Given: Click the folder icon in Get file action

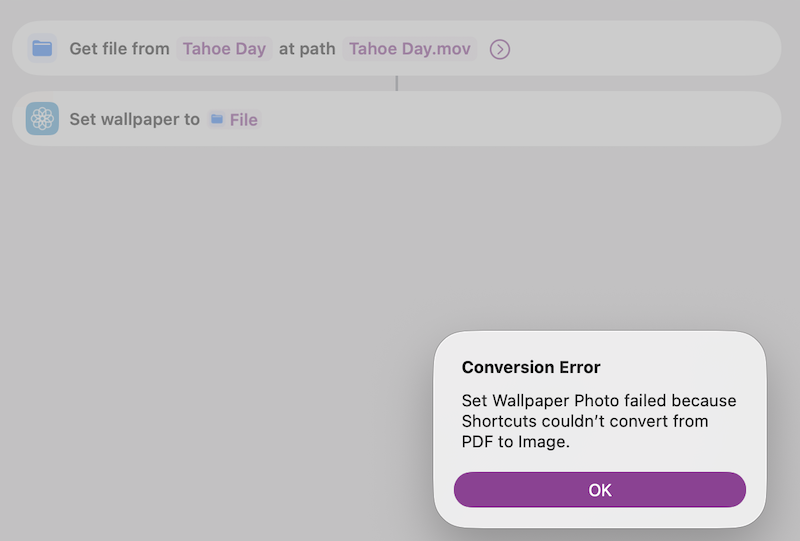Looking at the screenshot, I should (x=42, y=48).
